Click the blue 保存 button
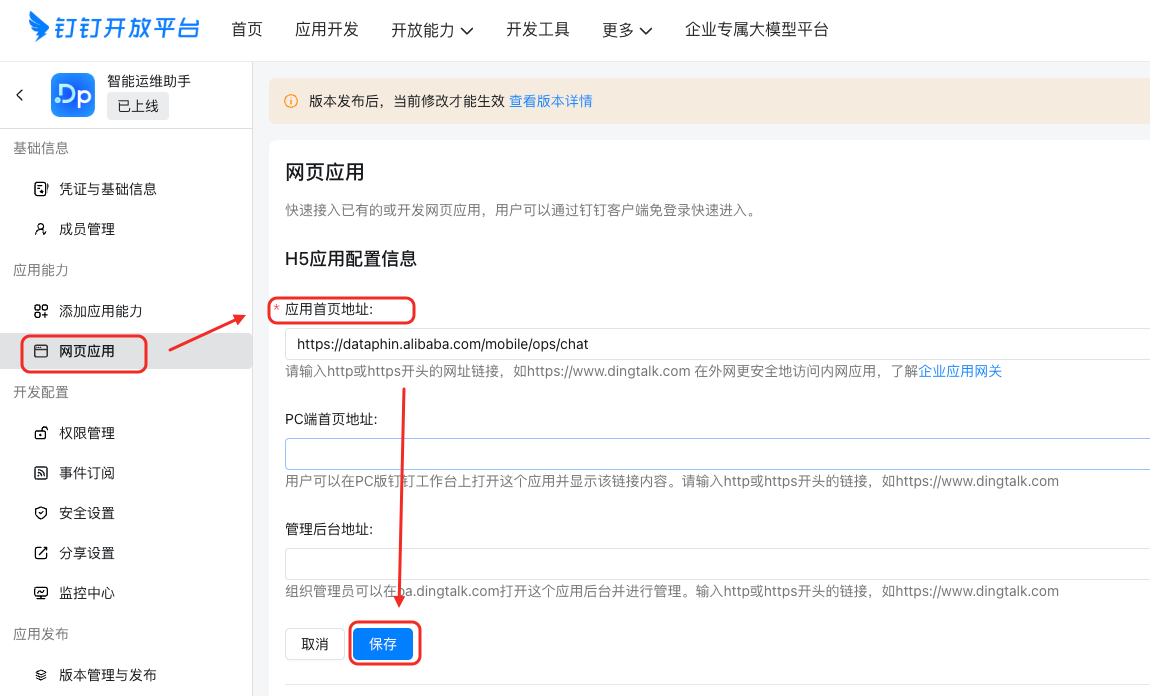The image size is (1150, 696). [383, 644]
